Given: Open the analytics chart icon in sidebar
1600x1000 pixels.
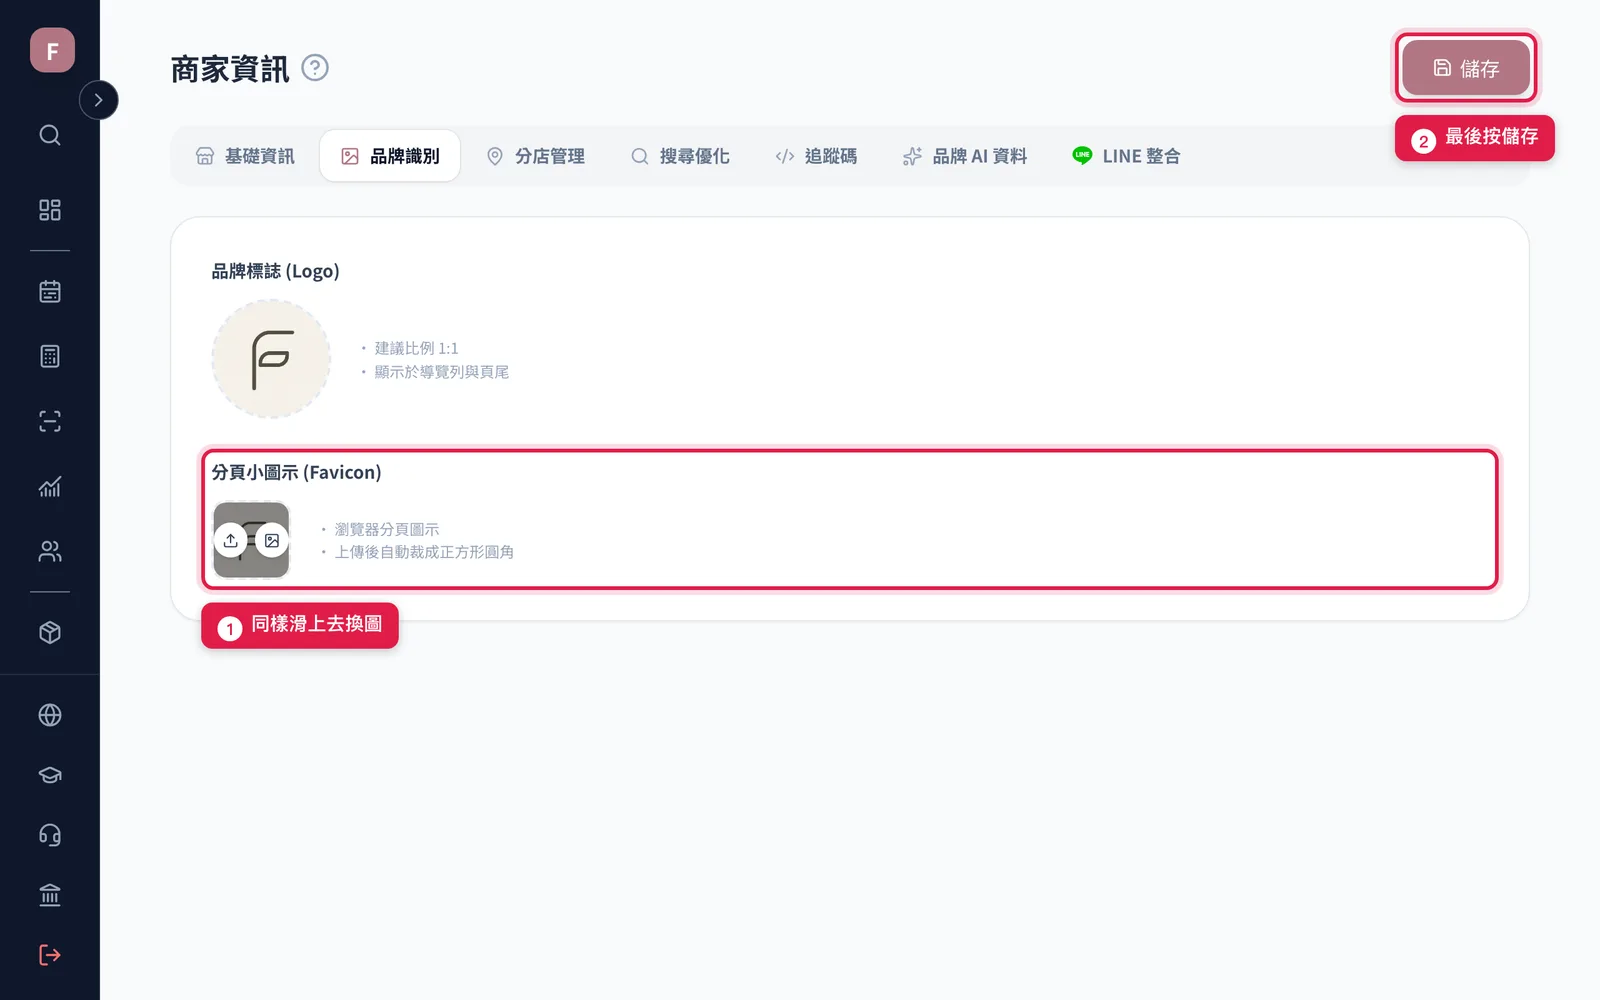Looking at the screenshot, I should [x=50, y=487].
